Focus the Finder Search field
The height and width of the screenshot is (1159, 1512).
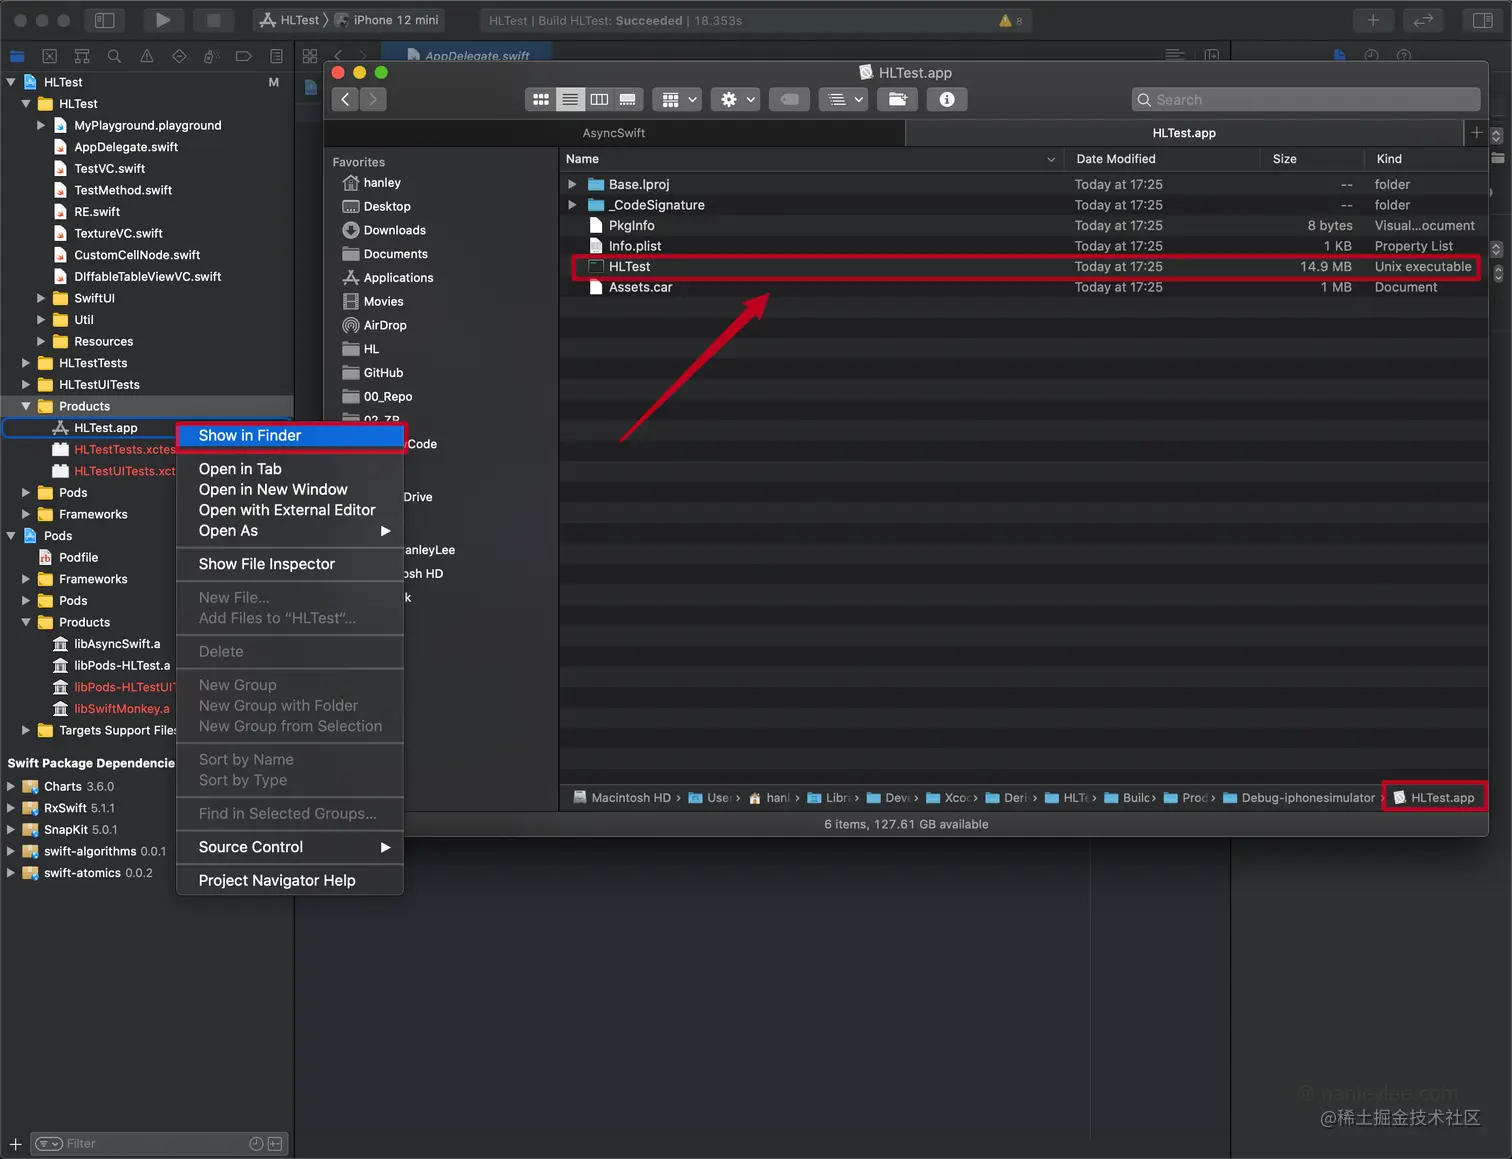[x=1306, y=99]
